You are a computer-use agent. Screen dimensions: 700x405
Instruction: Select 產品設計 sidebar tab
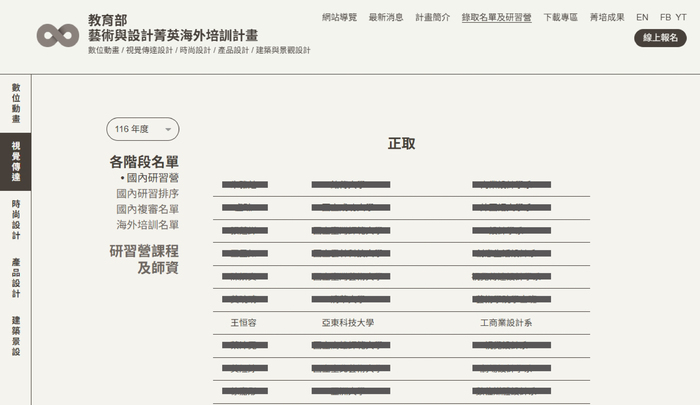[x=16, y=278]
